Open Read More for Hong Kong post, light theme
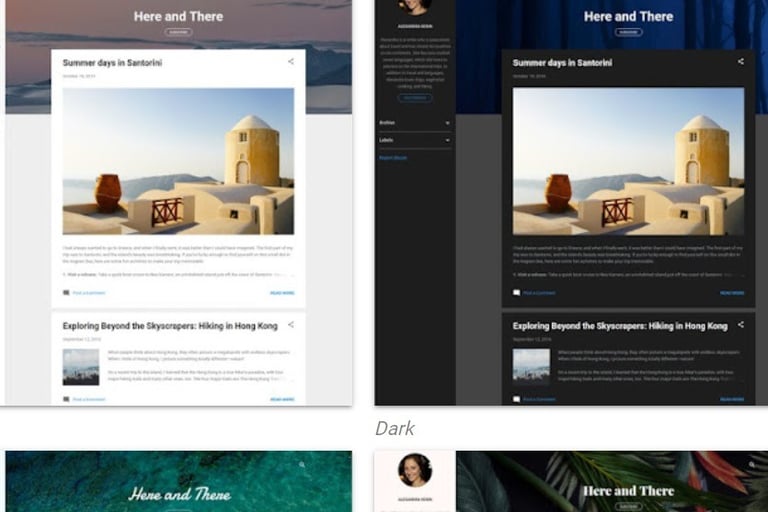 [x=282, y=399]
